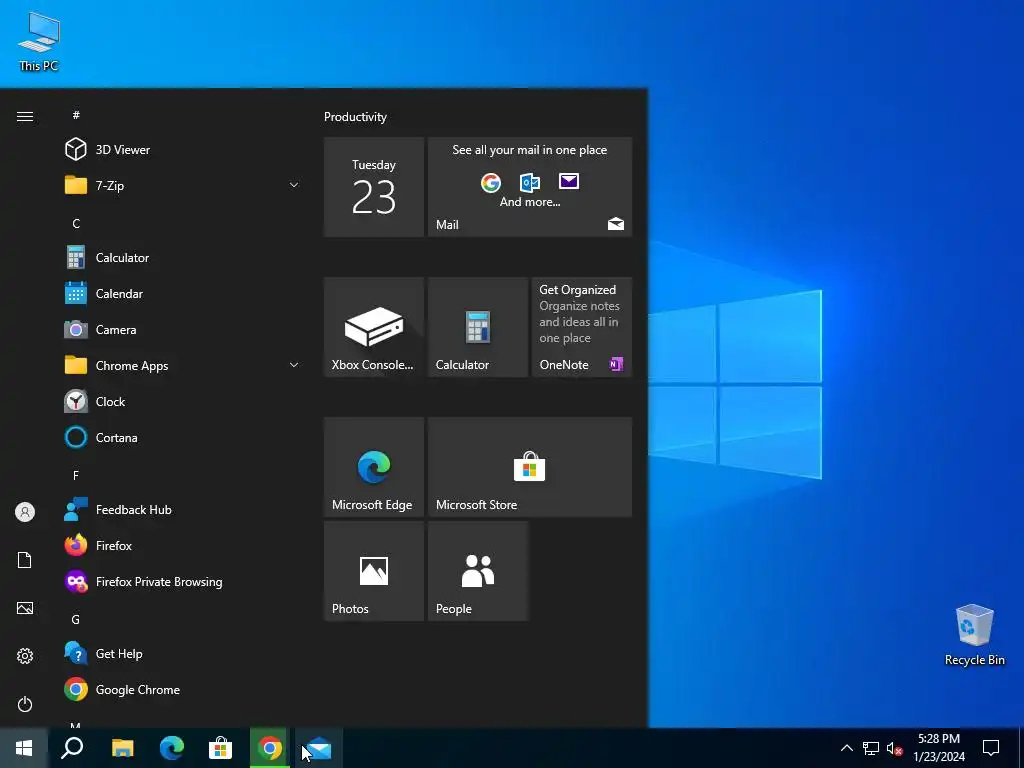The height and width of the screenshot is (768, 1024).
Task: Open the Camera app
Action: coord(181,330)
